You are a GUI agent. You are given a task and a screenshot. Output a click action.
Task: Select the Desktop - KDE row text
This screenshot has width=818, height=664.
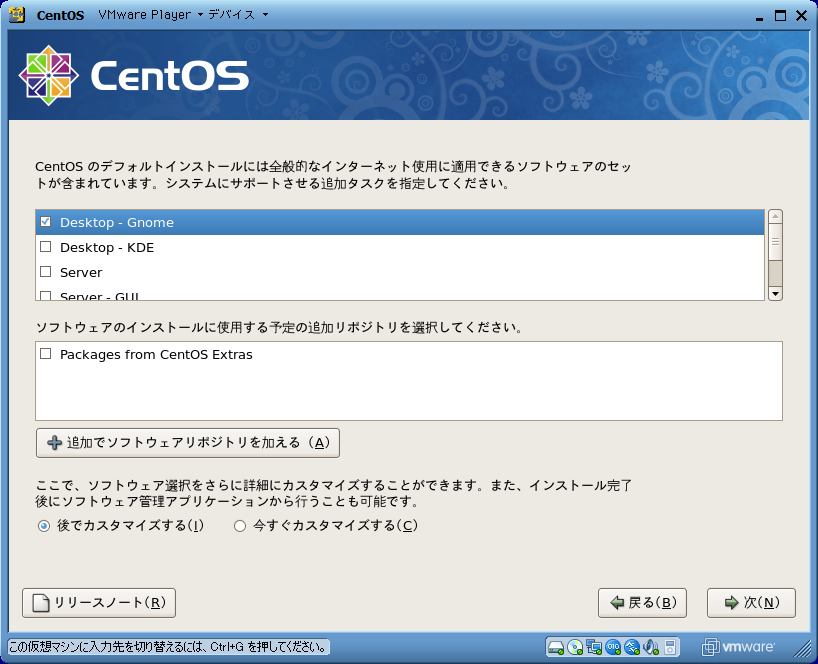tap(107, 247)
